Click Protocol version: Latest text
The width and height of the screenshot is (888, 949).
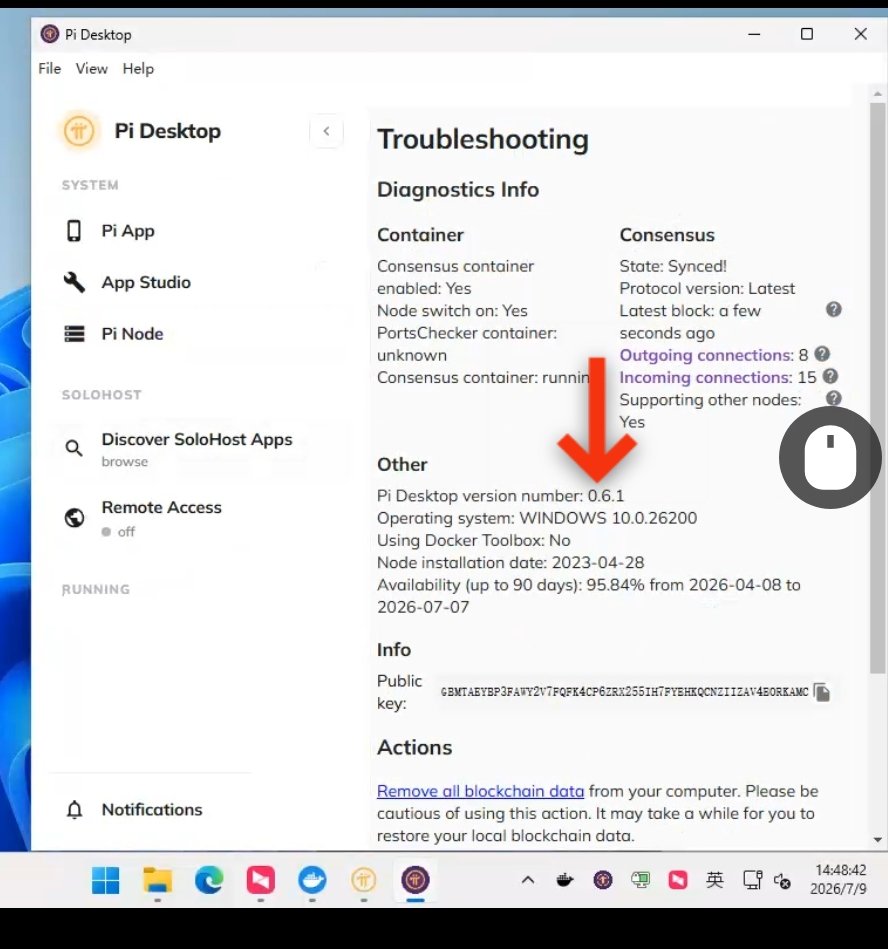point(707,288)
